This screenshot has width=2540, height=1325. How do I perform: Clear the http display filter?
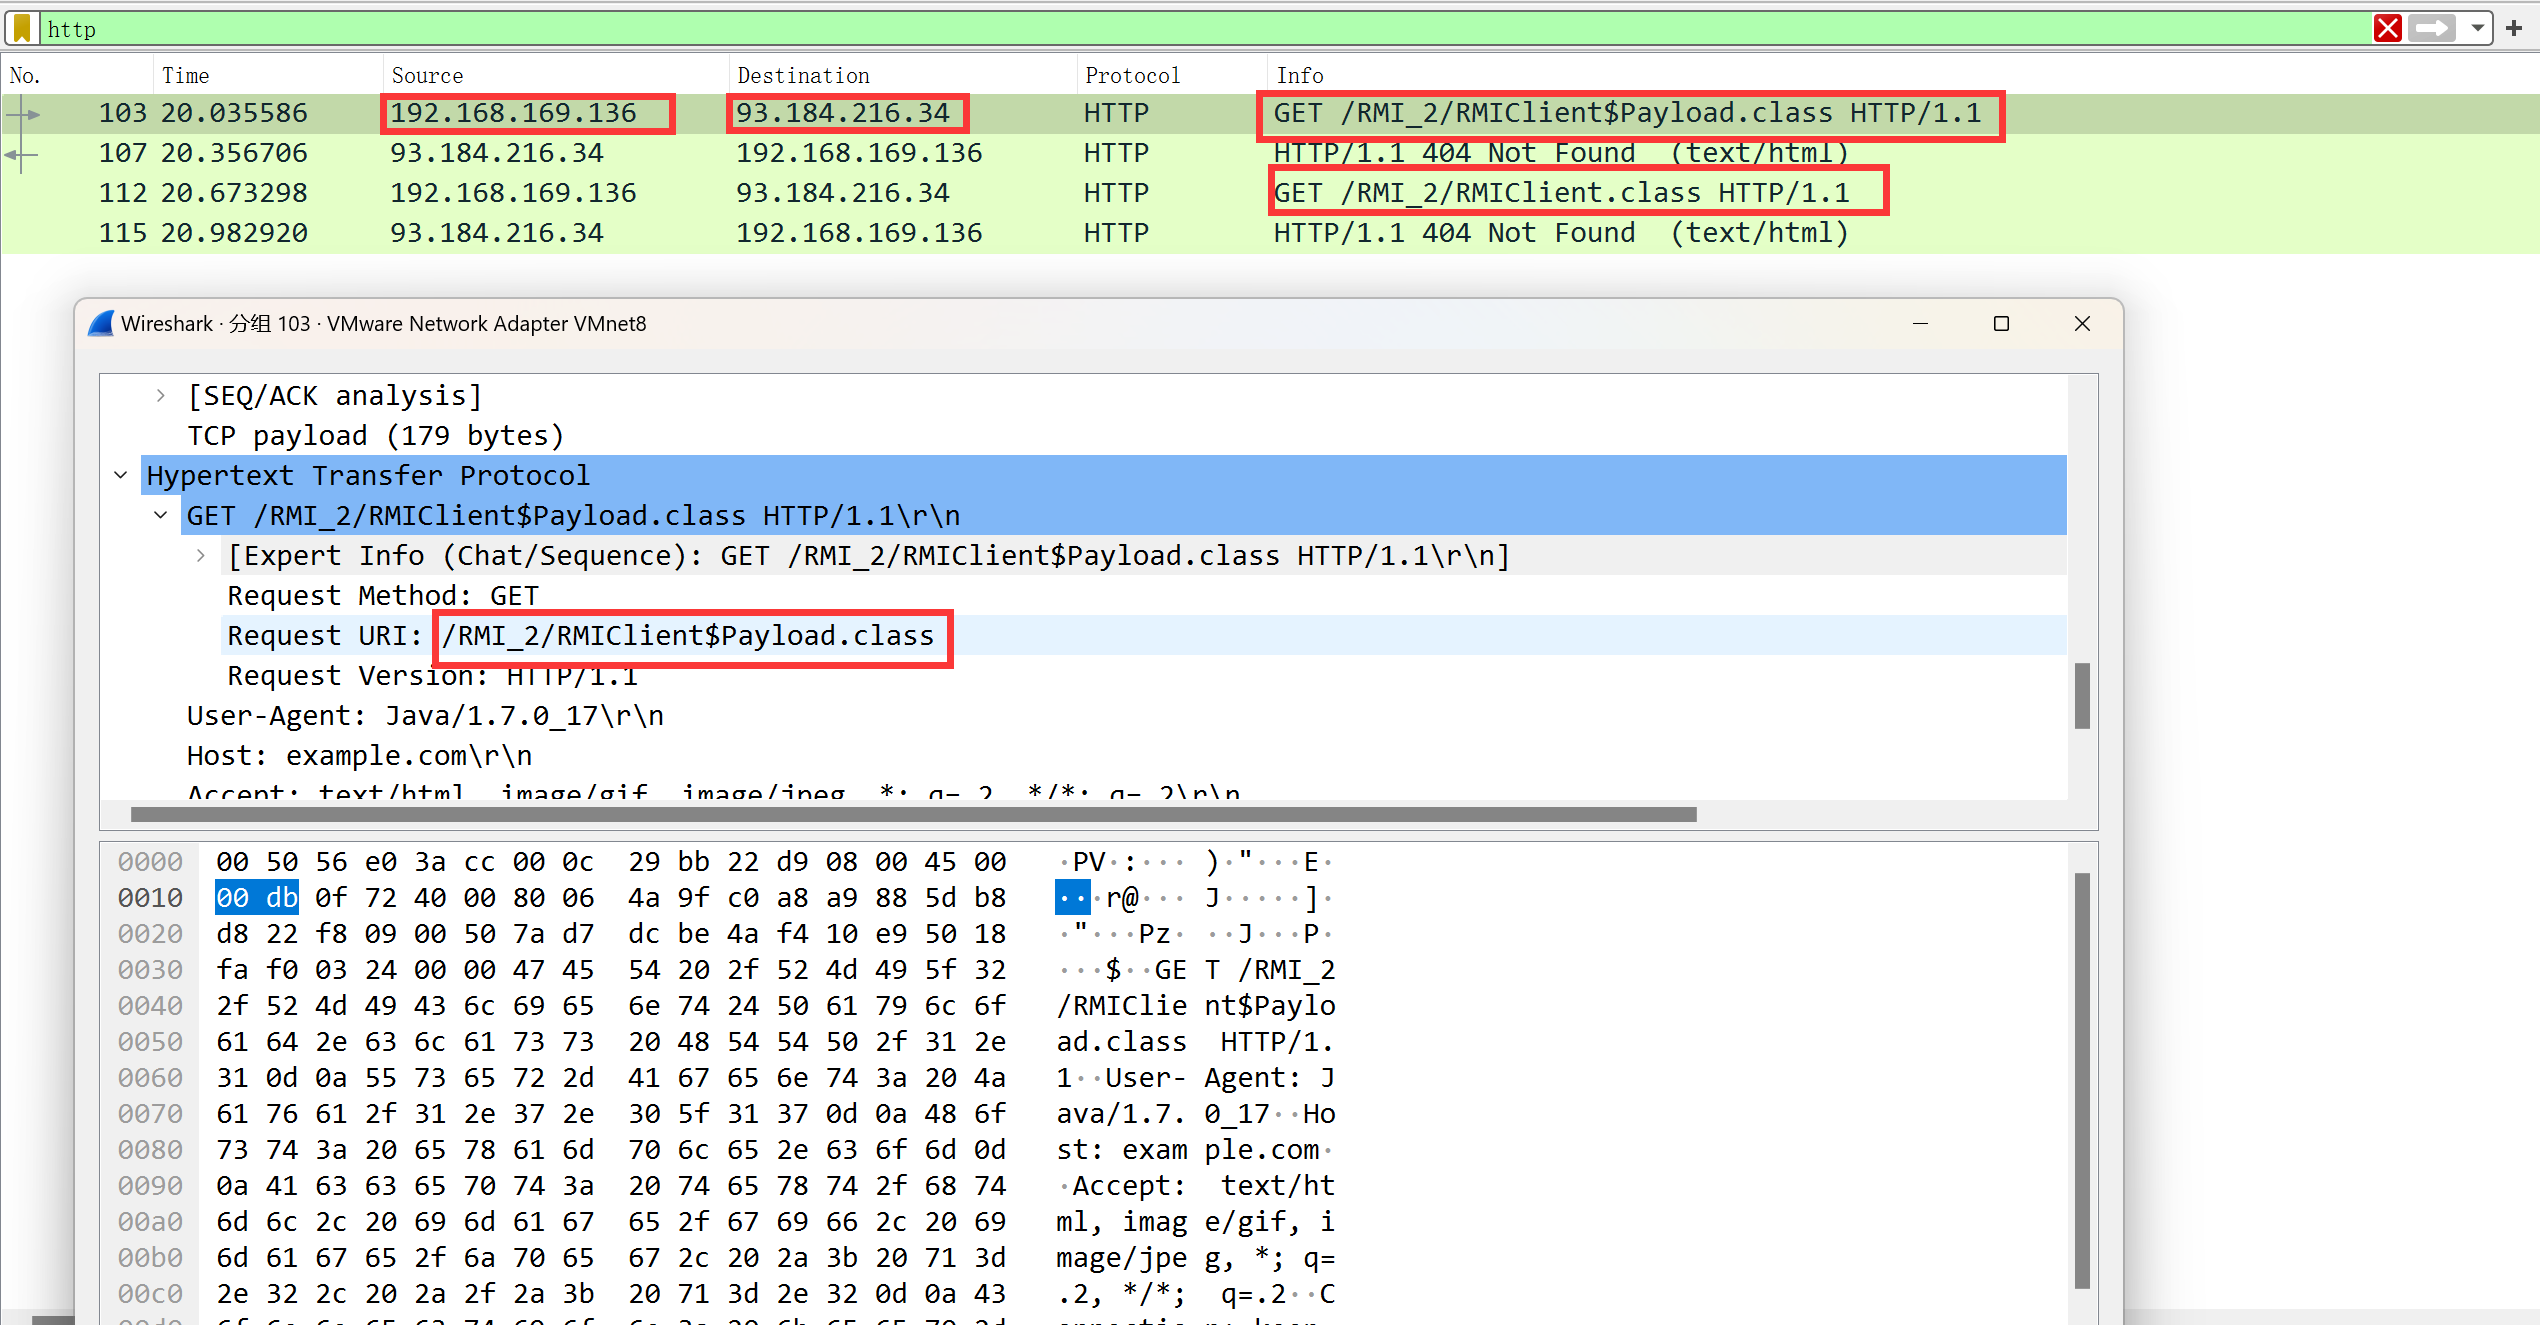[x=2387, y=28]
